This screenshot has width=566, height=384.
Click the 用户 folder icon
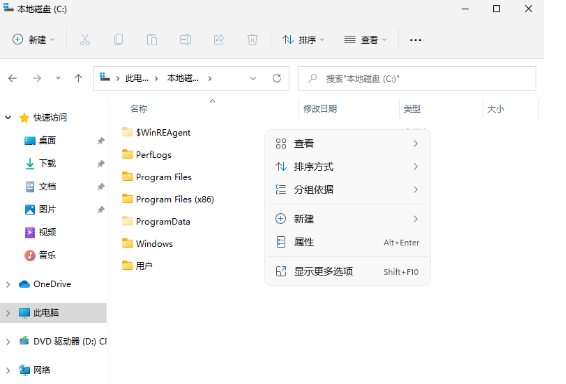click(127, 266)
